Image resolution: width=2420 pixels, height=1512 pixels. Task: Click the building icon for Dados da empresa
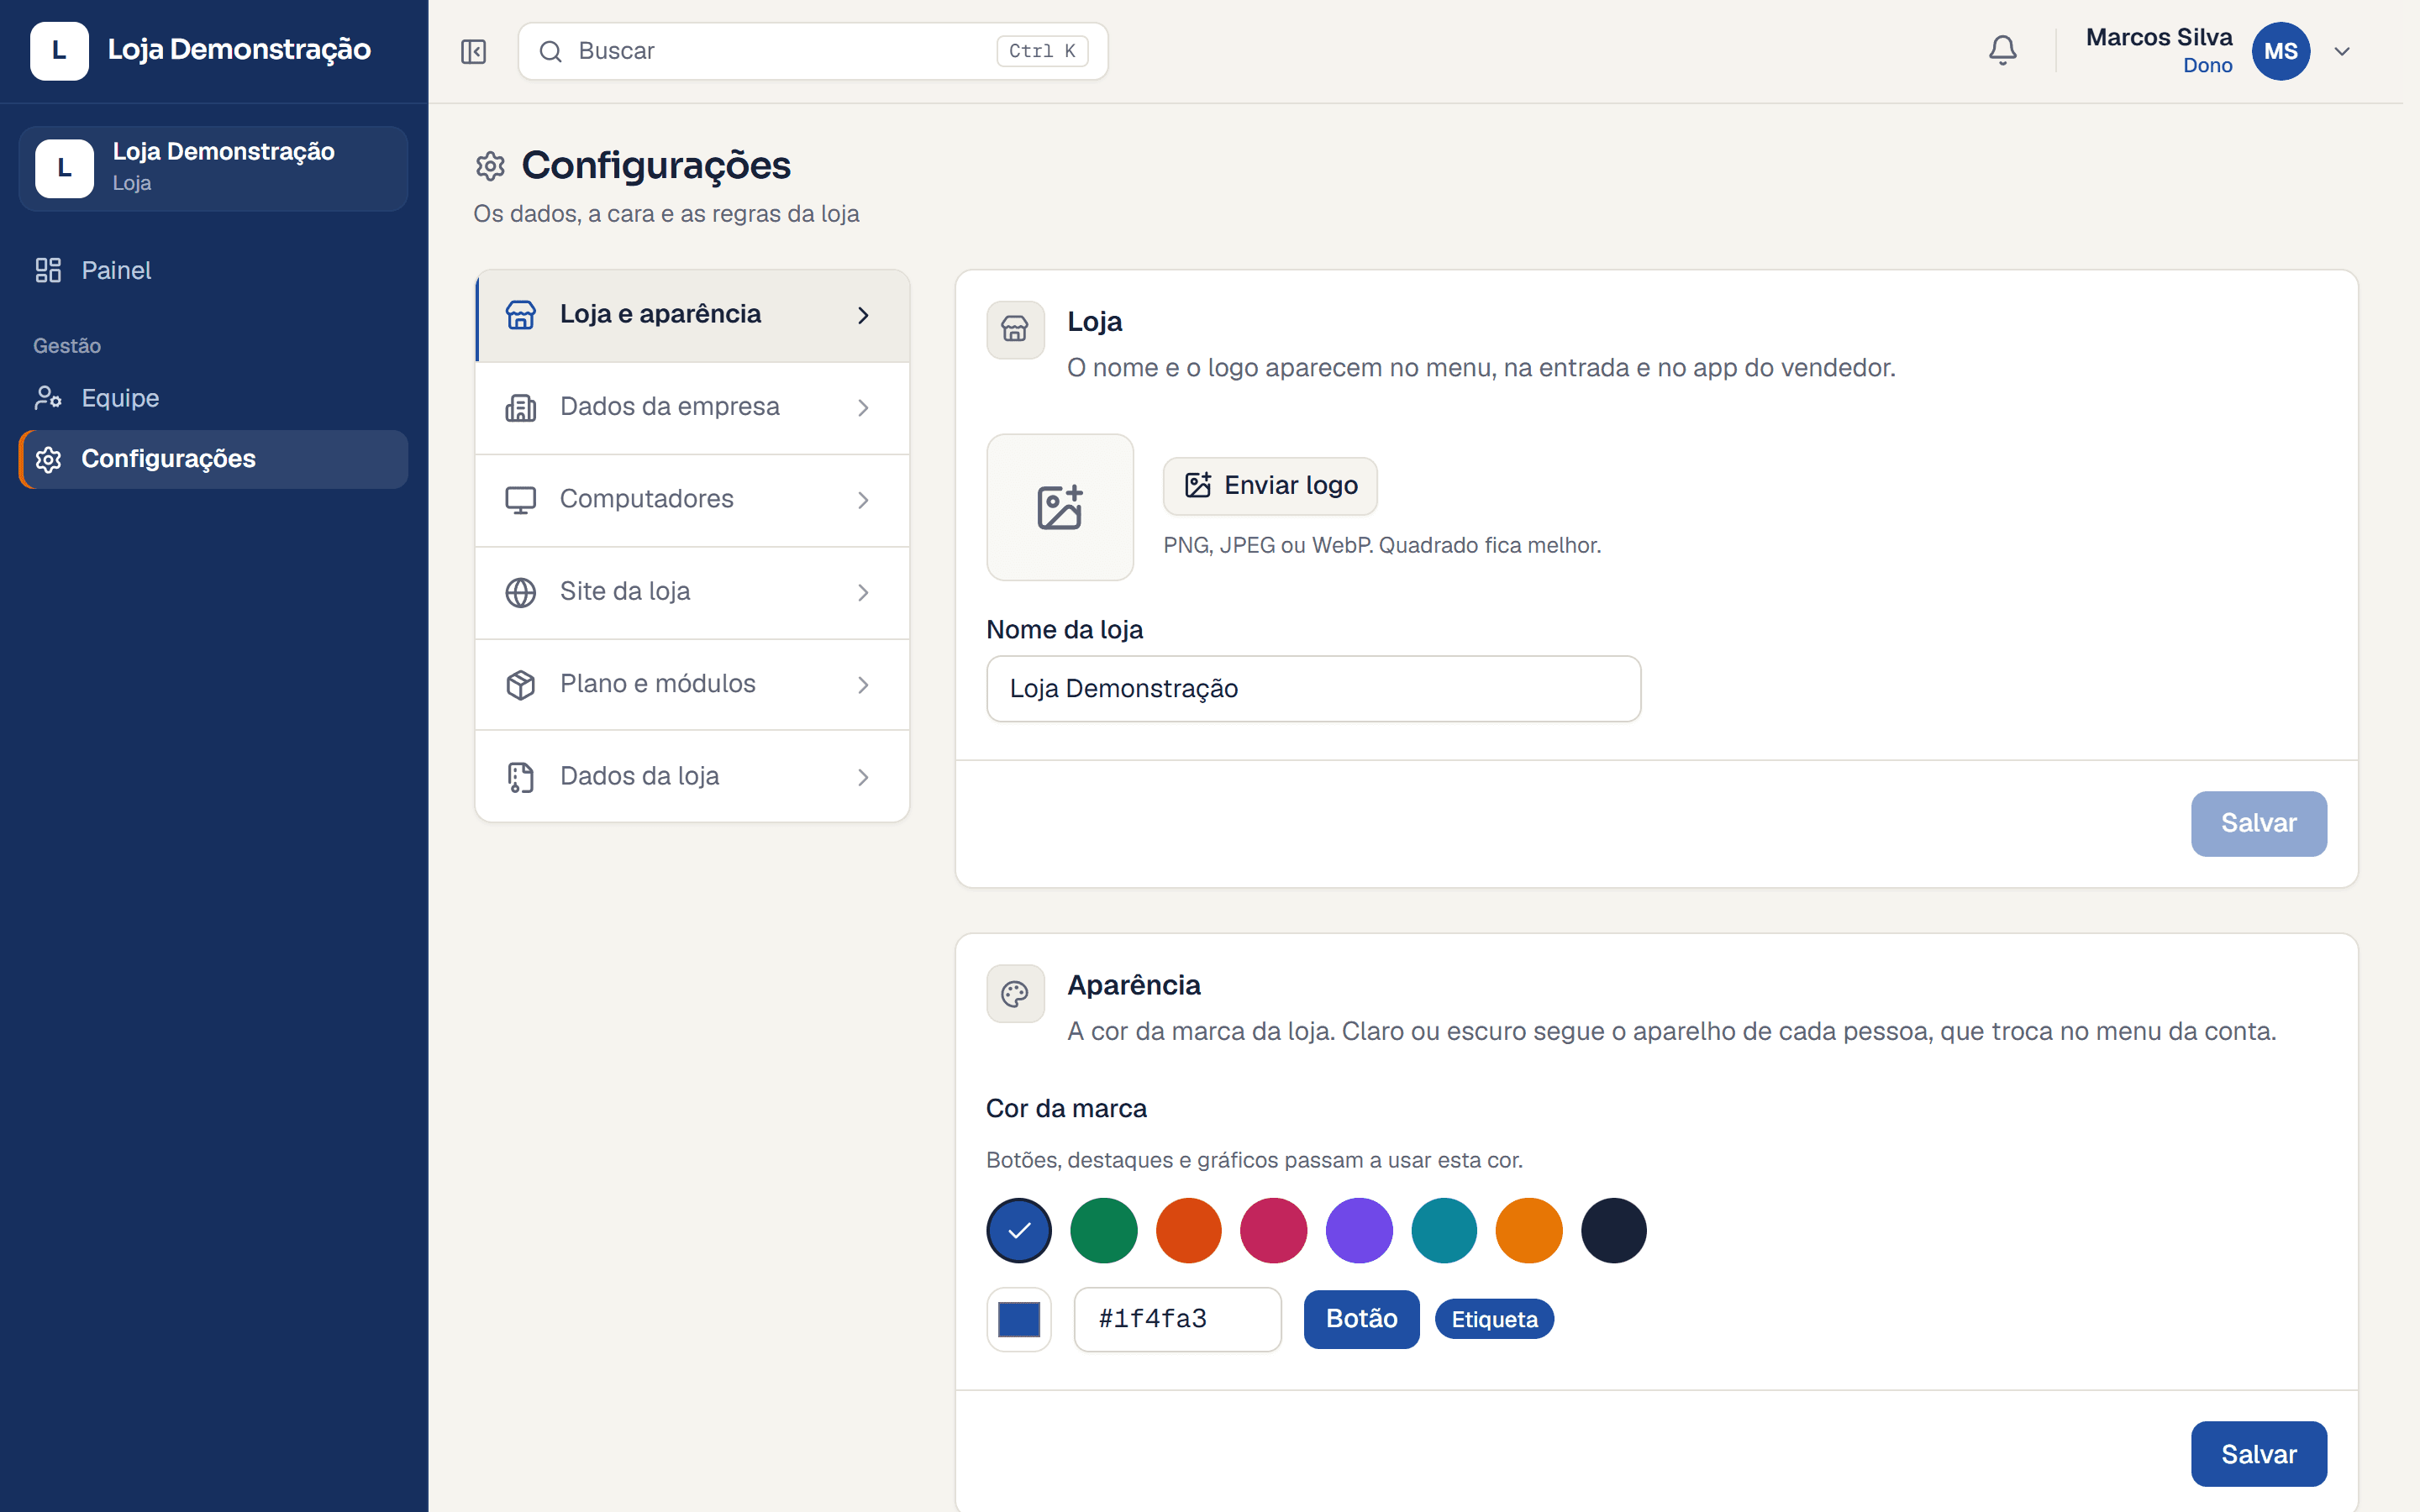pos(520,407)
